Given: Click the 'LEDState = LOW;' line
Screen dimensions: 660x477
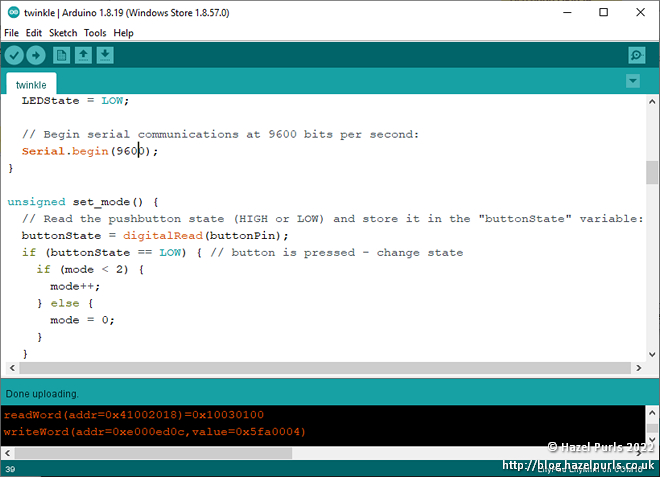Looking at the screenshot, I should [75, 101].
